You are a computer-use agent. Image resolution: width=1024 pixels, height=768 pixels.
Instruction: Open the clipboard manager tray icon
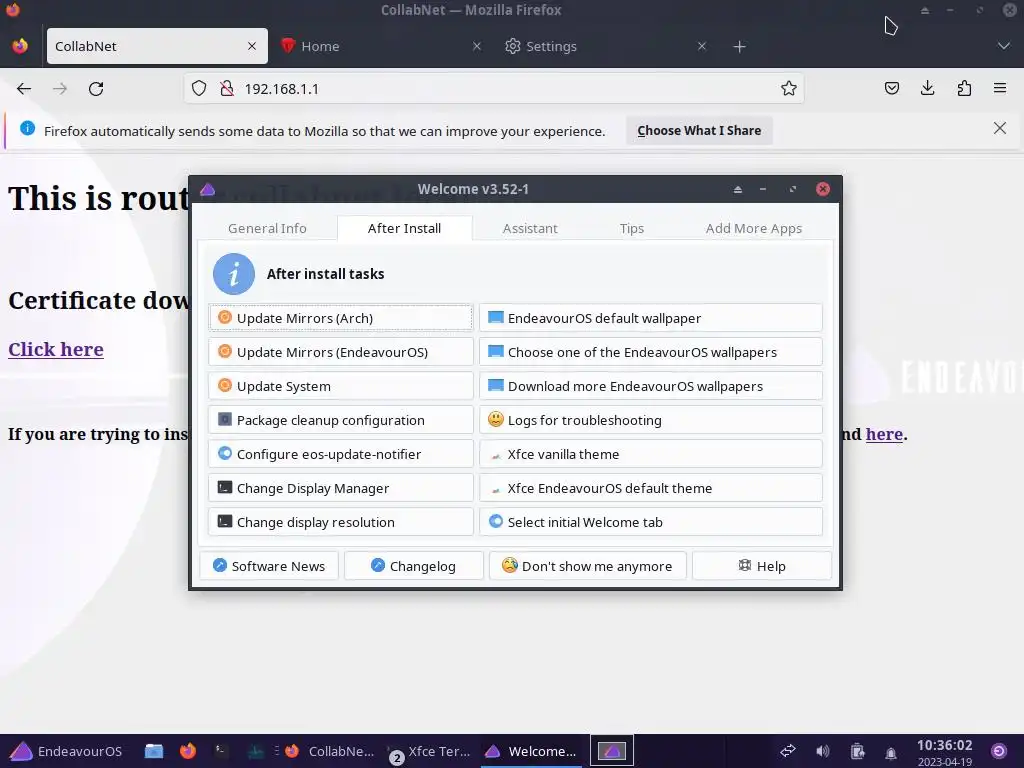click(x=857, y=751)
